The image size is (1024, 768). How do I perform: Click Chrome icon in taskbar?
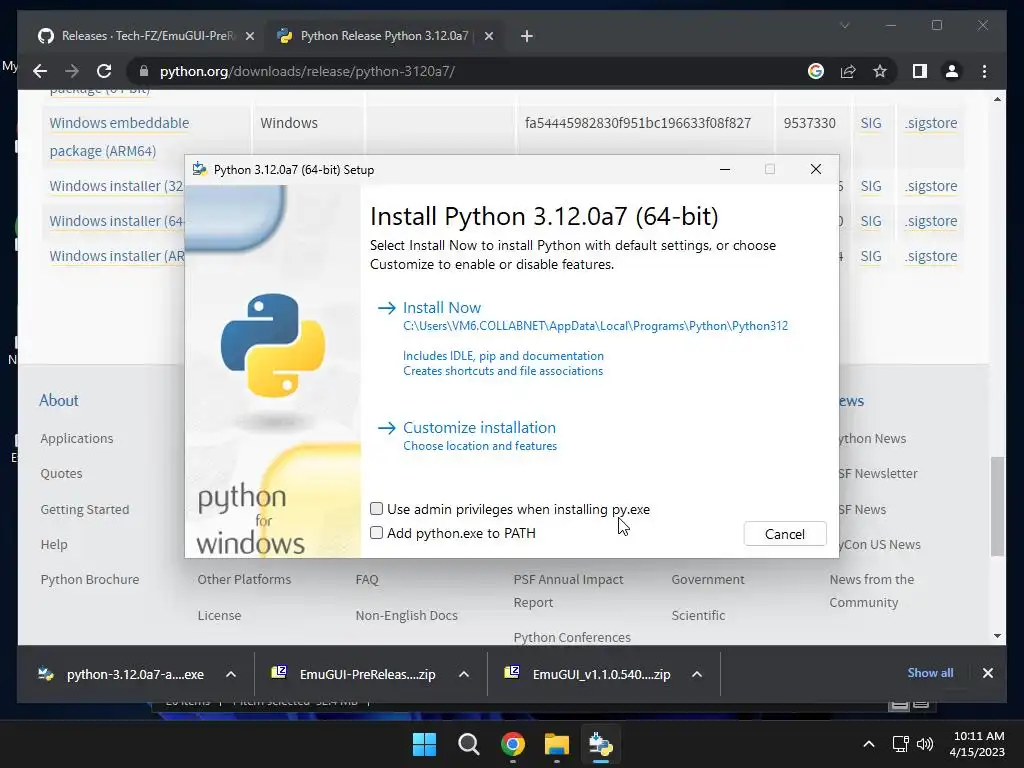coord(513,744)
